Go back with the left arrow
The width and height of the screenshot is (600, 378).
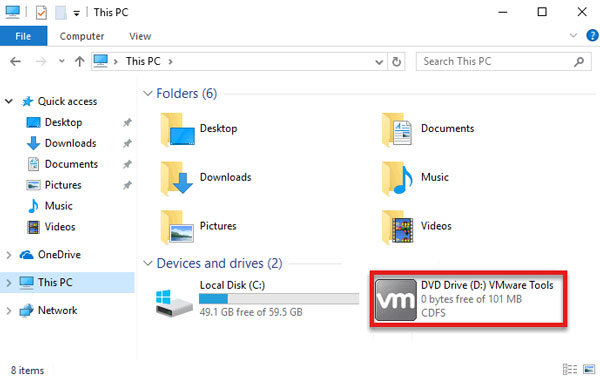pyautogui.click(x=15, y=61)
